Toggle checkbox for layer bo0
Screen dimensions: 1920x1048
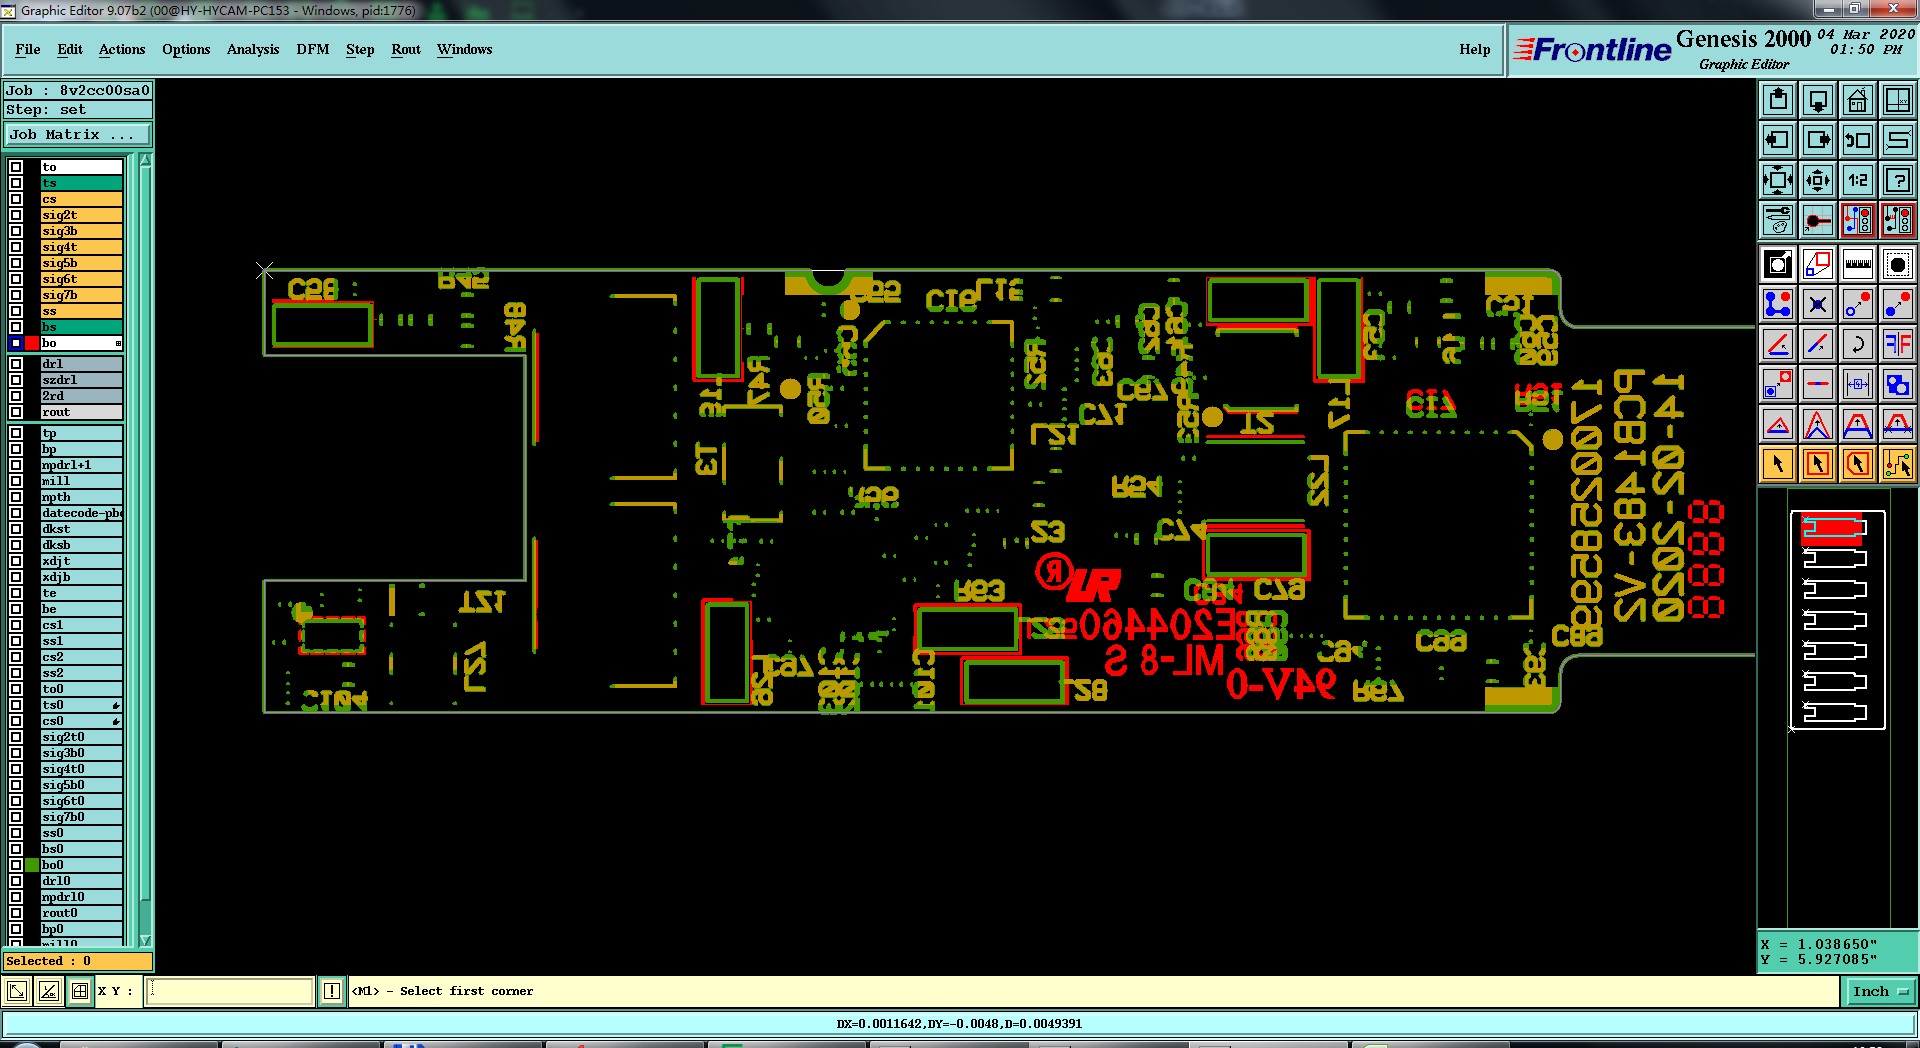tap(16, 865)
